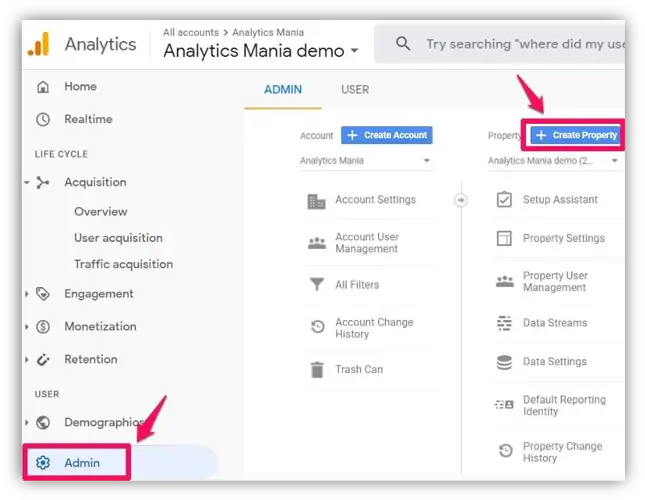Click the Trash Can bin icon
This screenshot has width=645, height=500.
coord(317,369)
